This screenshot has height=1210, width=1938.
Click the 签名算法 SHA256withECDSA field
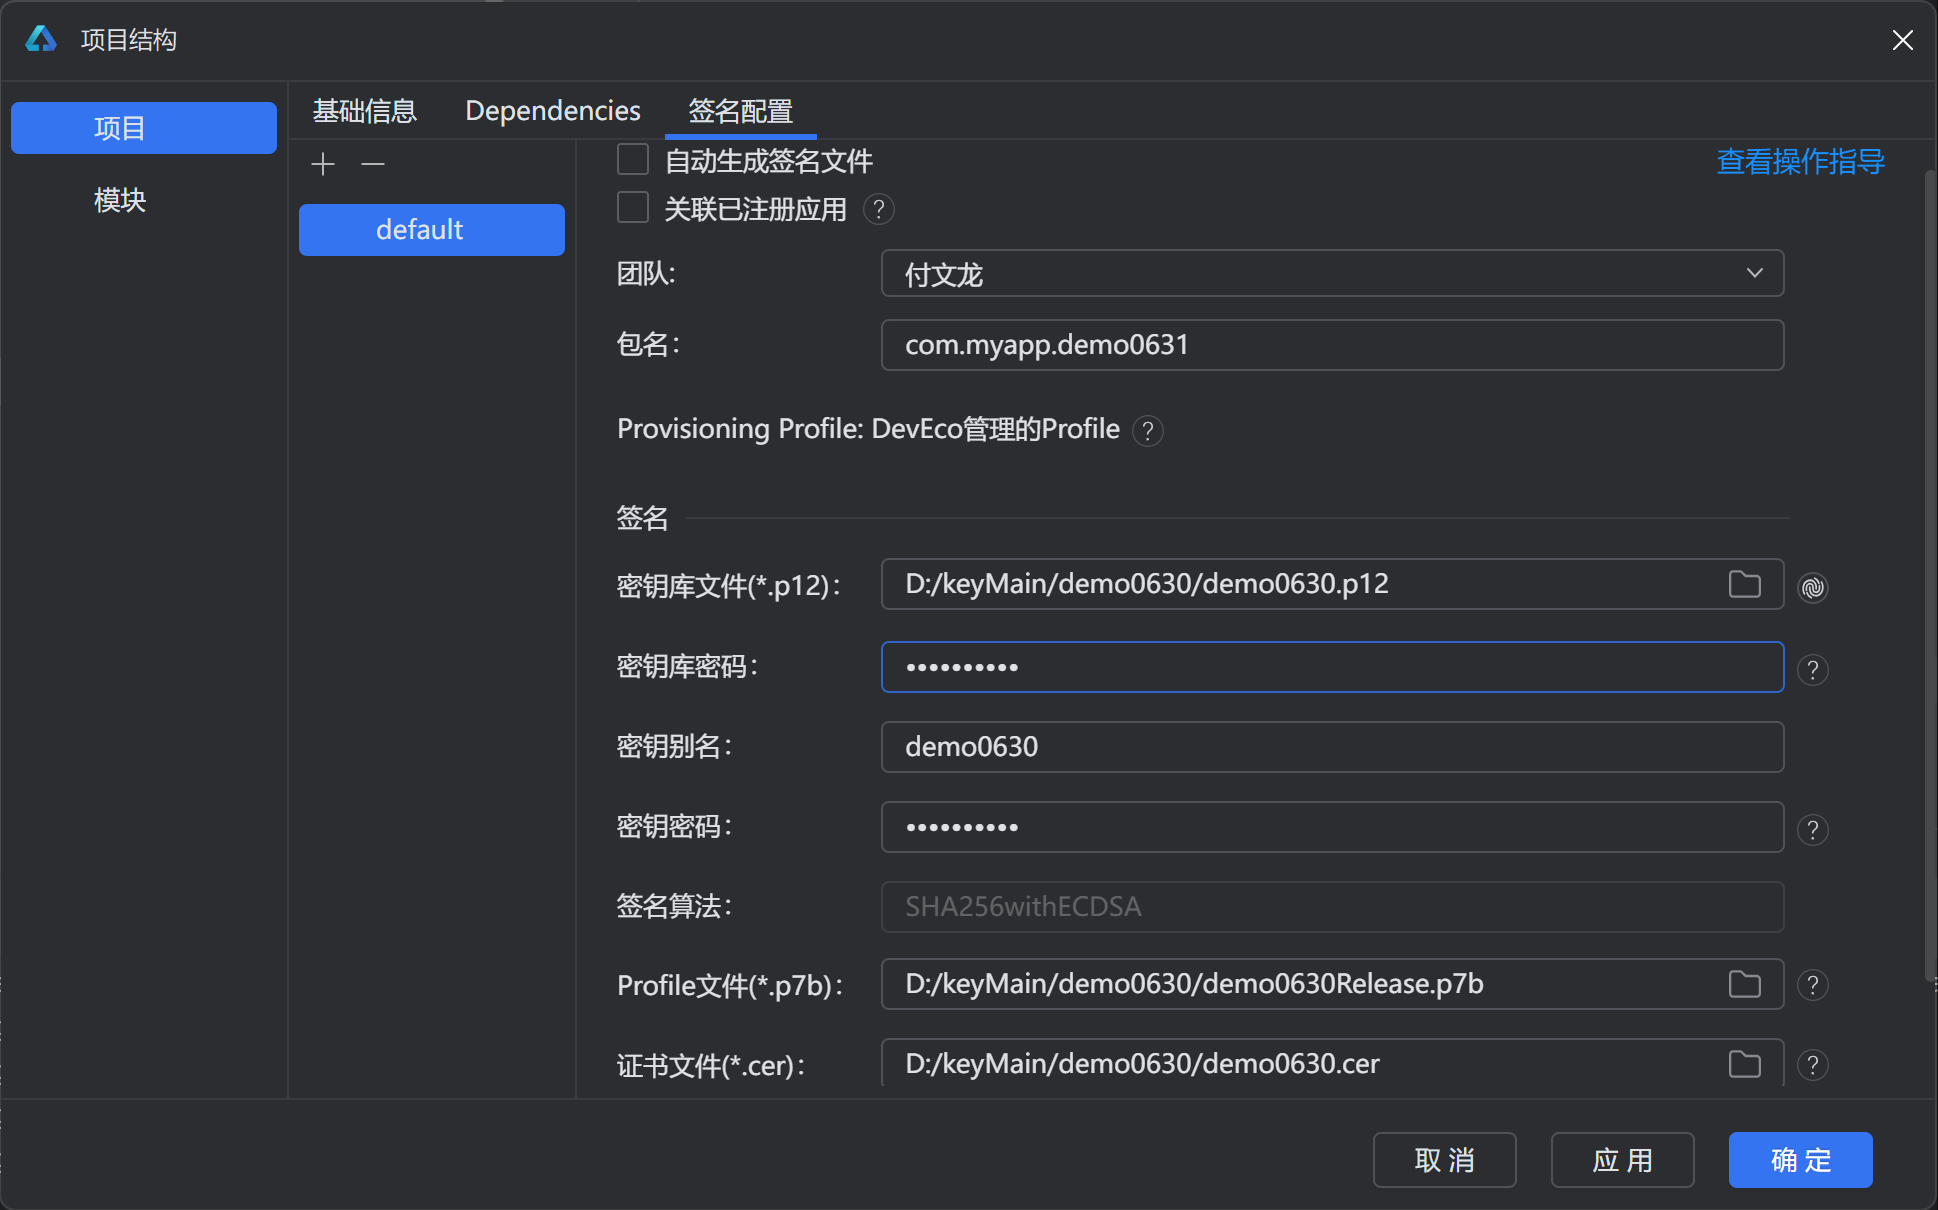1332,907
